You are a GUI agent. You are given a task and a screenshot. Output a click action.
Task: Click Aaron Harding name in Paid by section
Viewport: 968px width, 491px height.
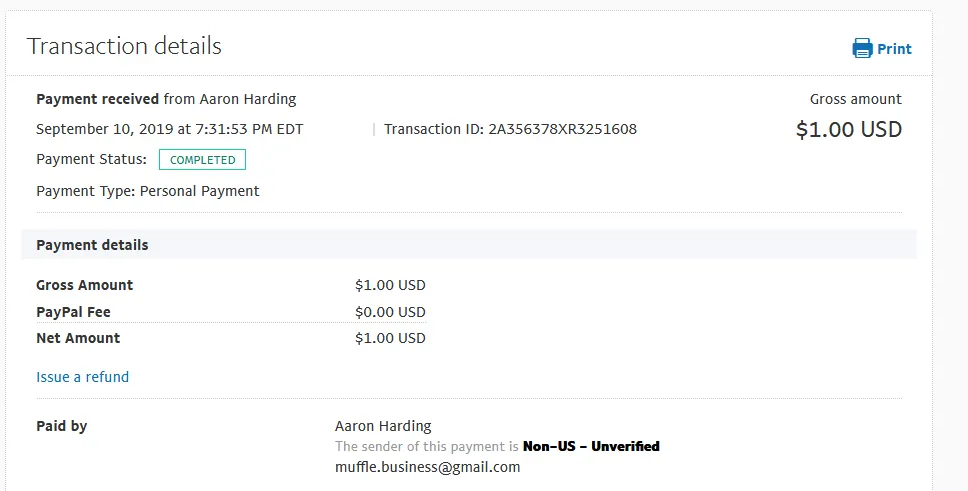point(383,426)
